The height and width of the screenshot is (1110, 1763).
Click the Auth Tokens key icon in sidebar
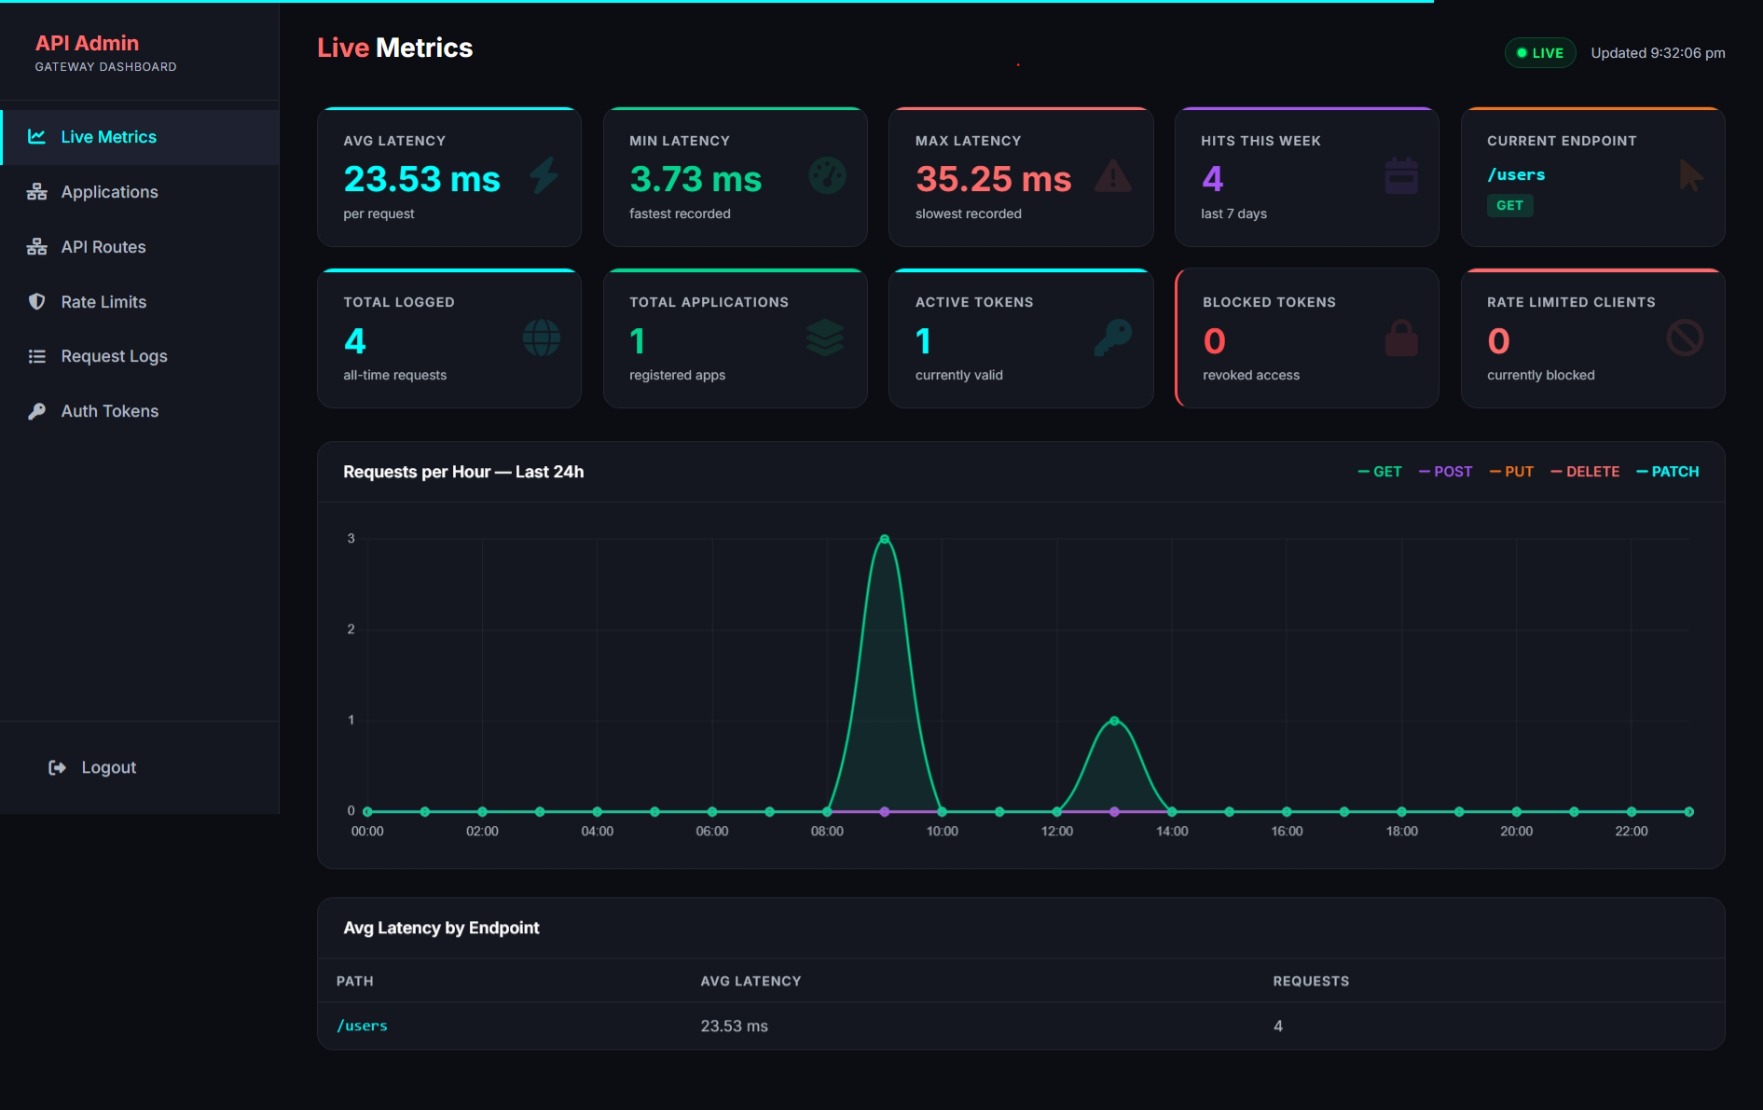click(x=37, y=411)
